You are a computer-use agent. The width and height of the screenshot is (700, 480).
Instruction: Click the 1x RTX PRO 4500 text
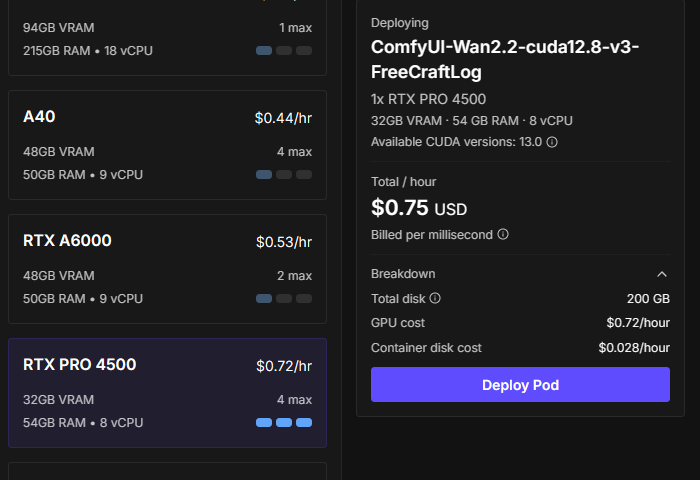click(428, 99)
